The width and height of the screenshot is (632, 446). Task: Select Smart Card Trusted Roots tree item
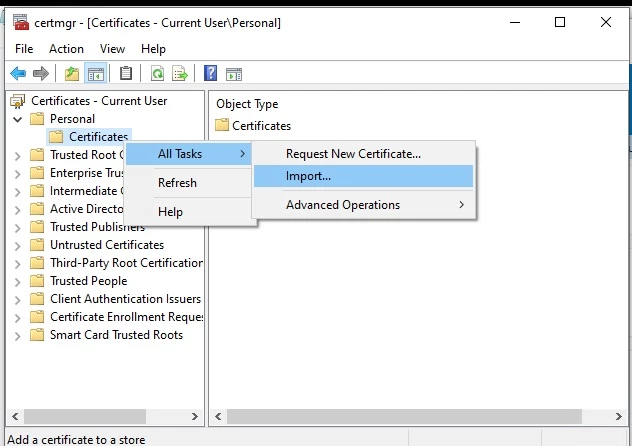(116, 334)
